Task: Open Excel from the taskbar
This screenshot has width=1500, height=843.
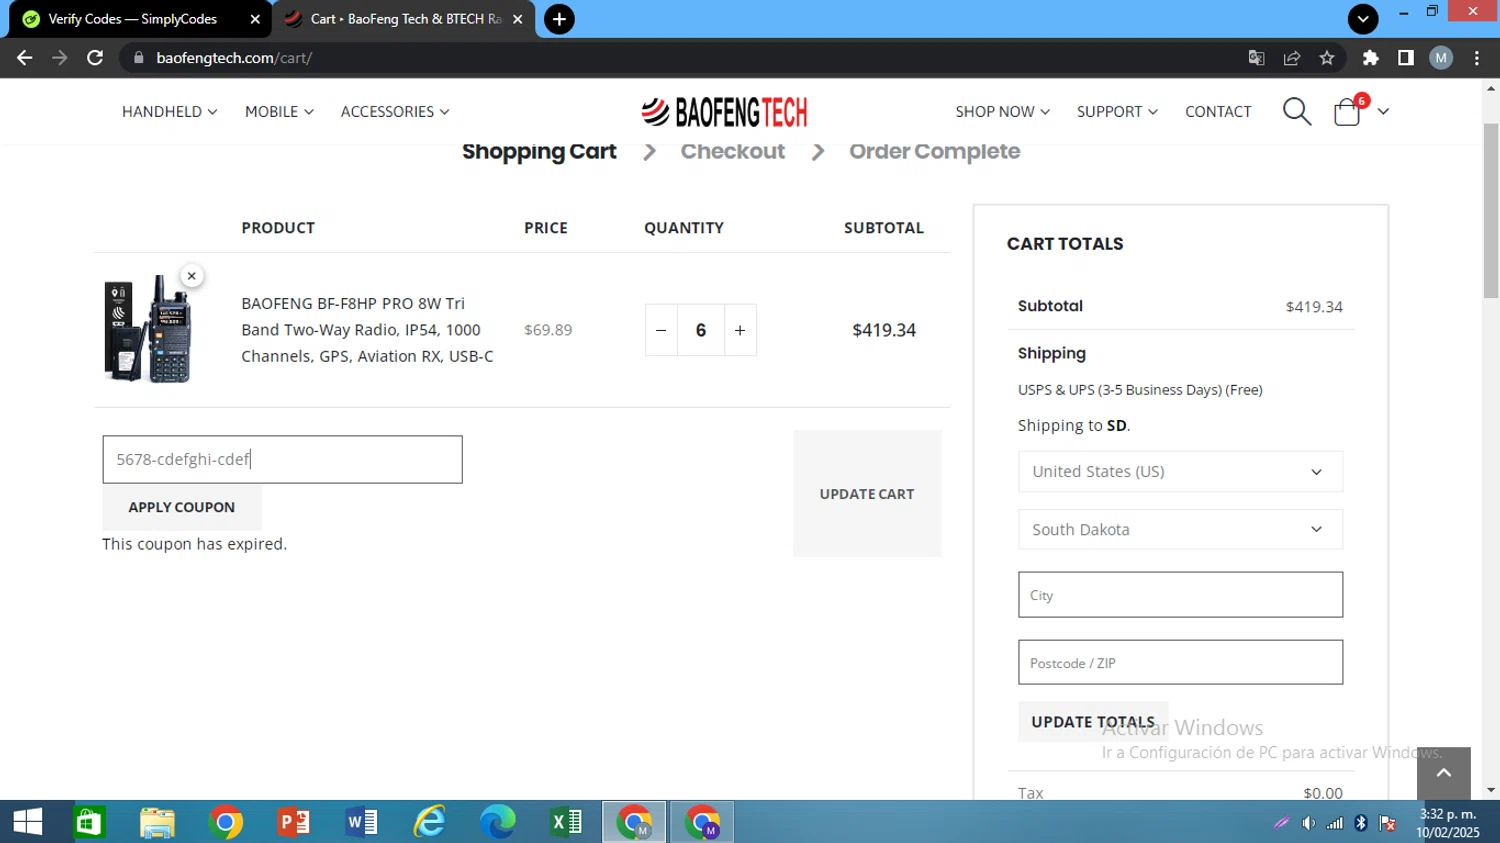Action: click(567, 822)
